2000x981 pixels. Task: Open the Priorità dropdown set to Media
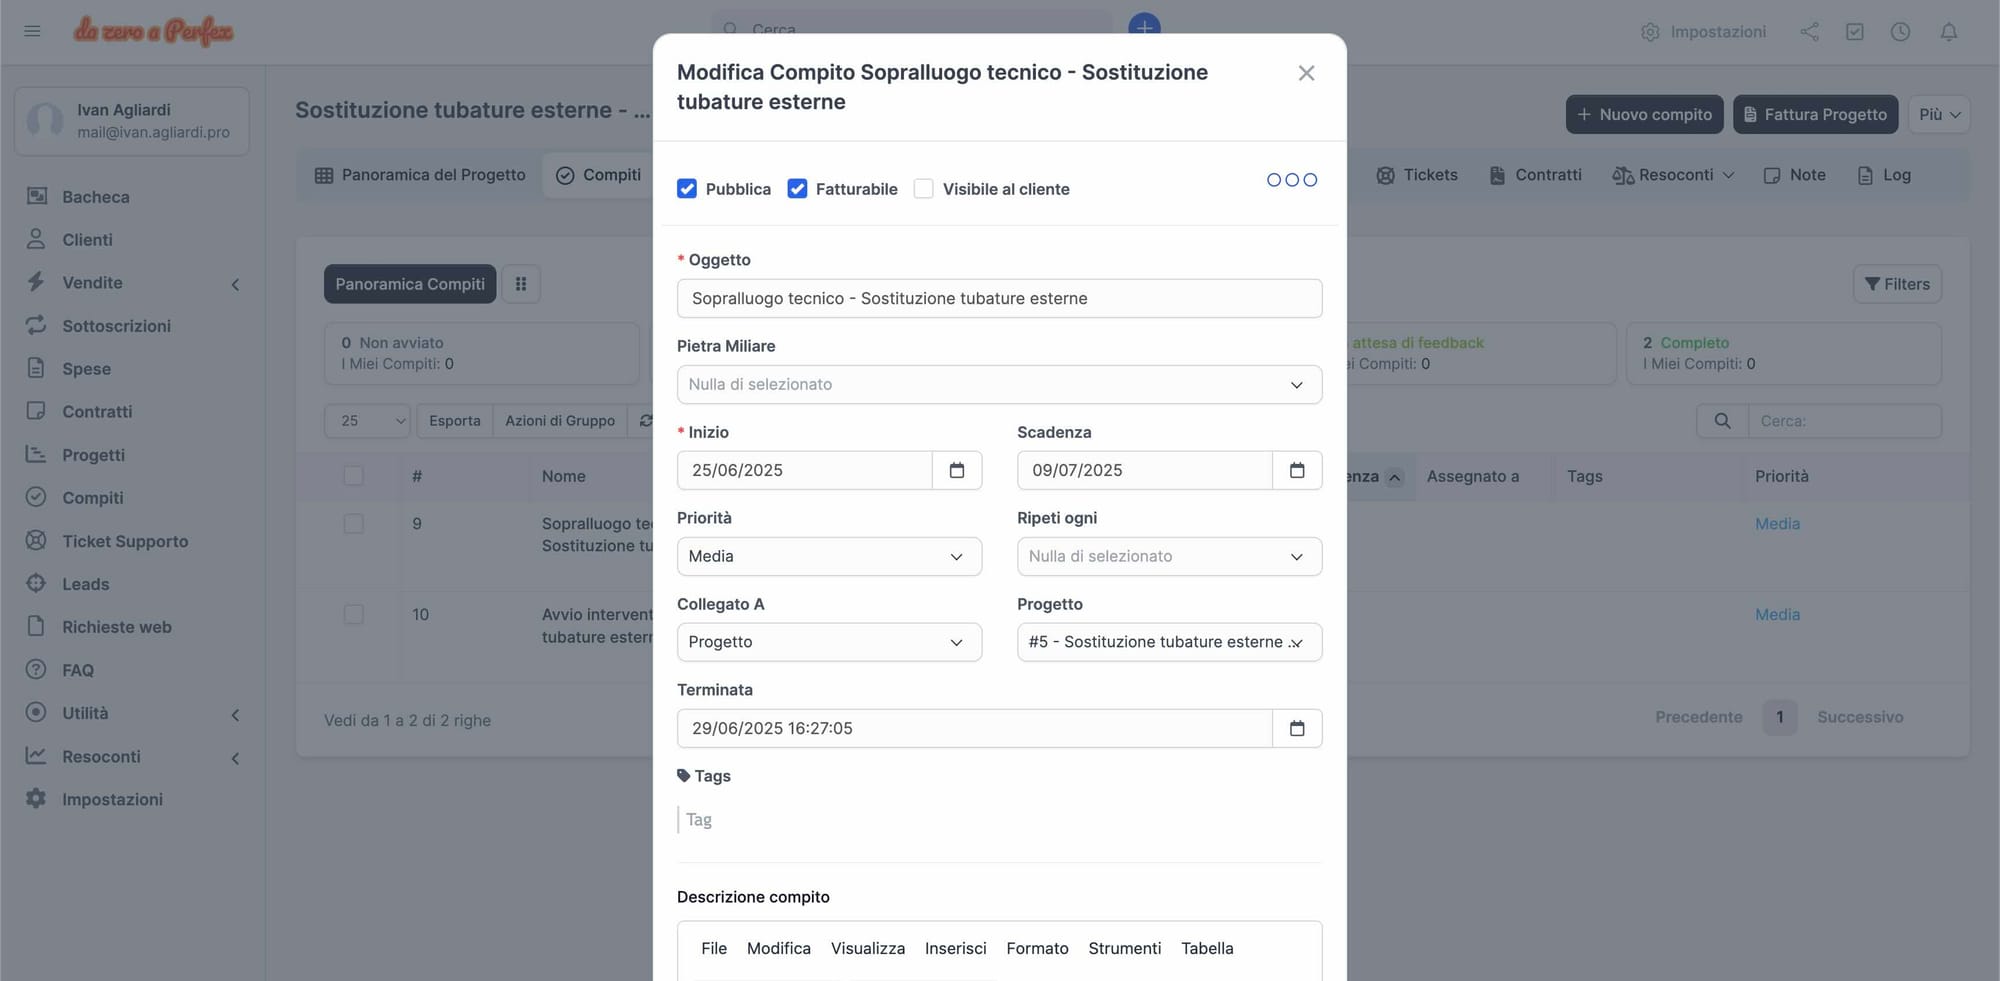tap(828, 557)
